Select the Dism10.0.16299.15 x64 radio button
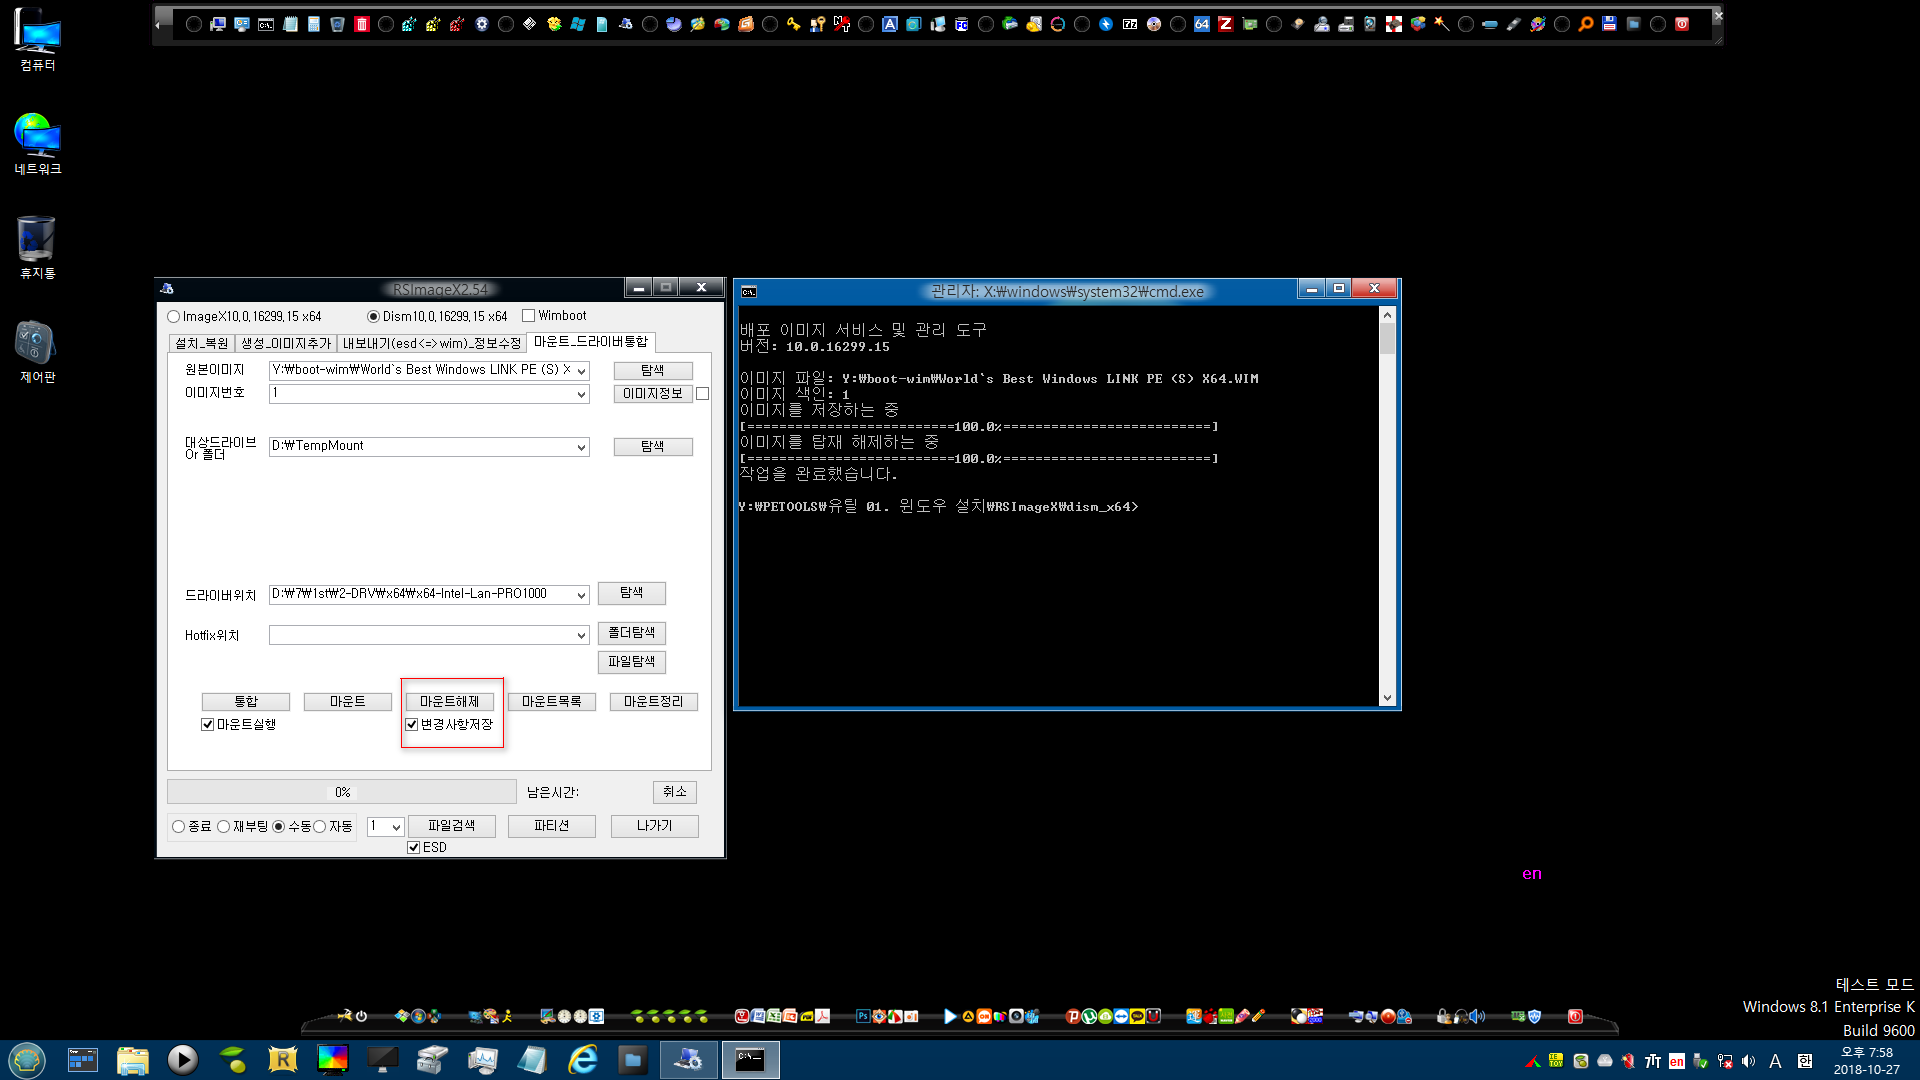 click(373, 317)
